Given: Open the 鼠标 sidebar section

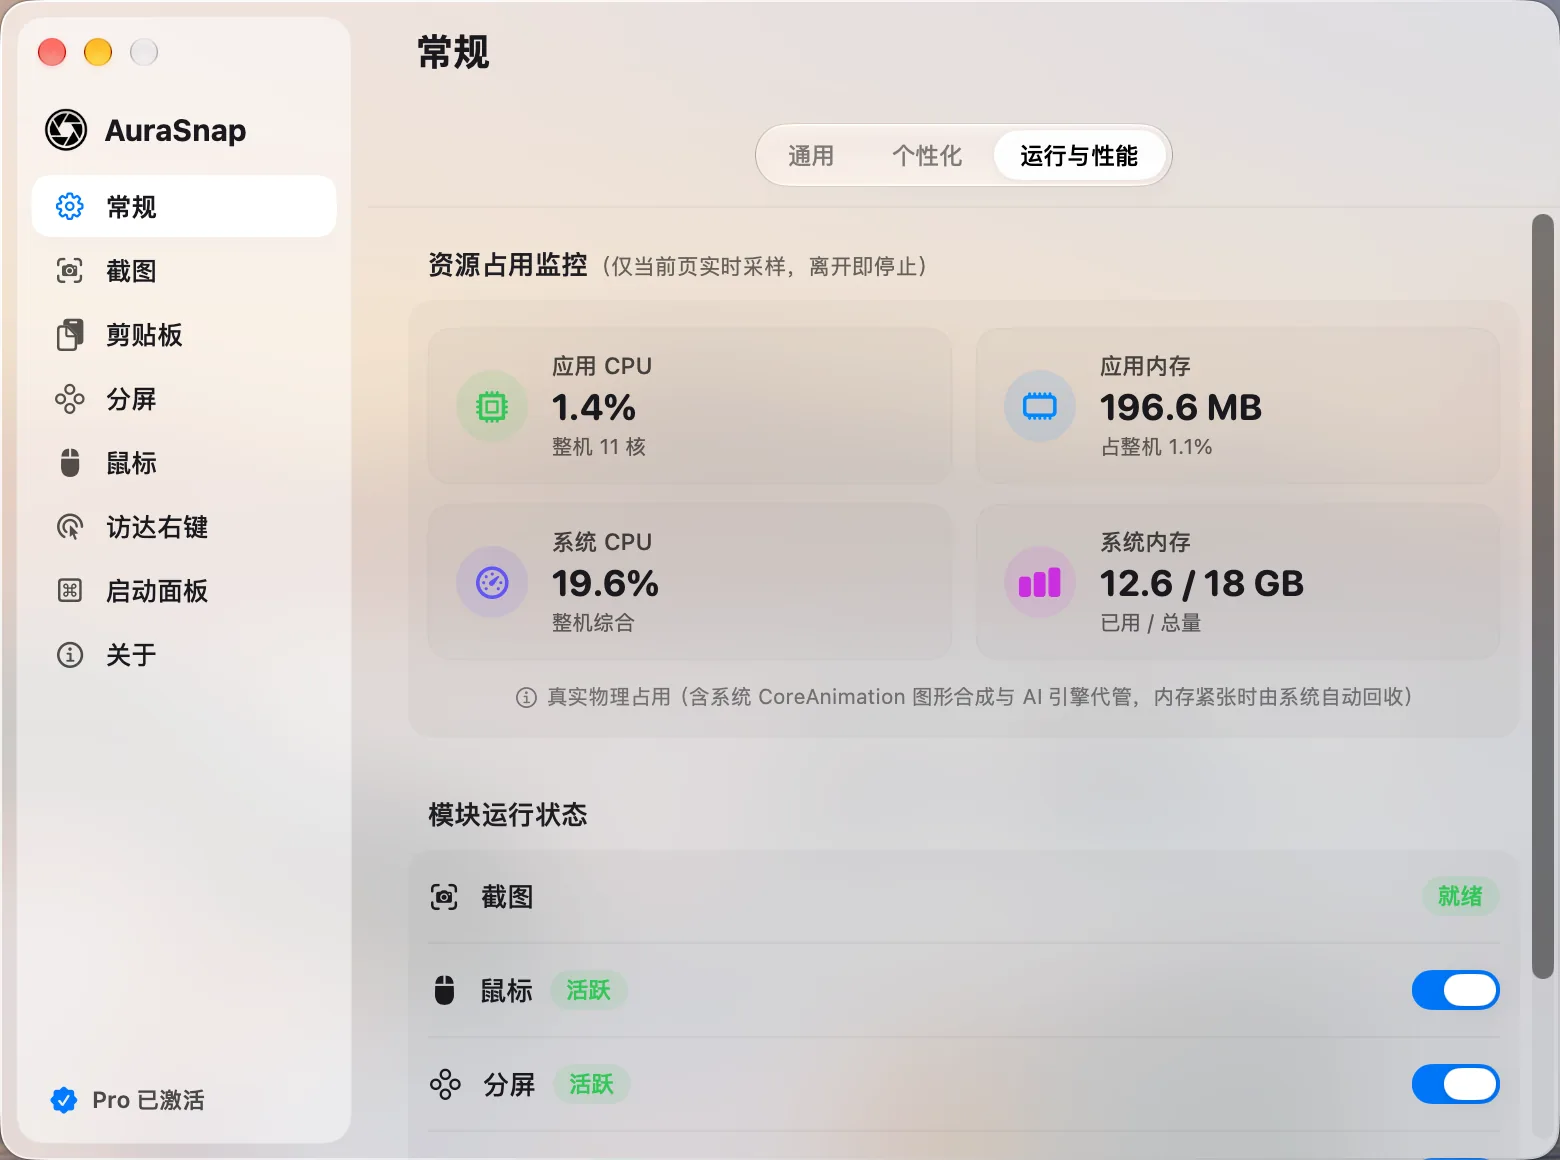Looking at the screenshot, I should pyautogui.click(x=184, y=462).
